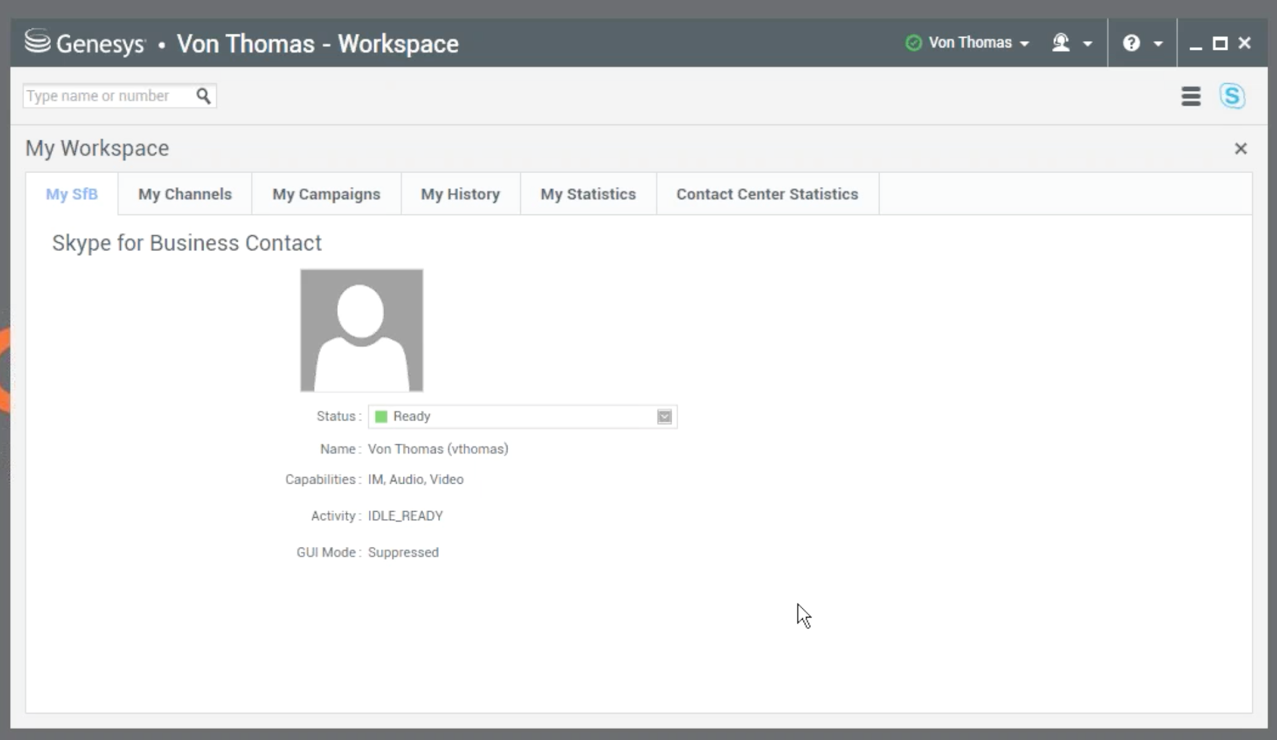Select the My History tab
Image resolution: width=1277 pixels, height=740 pixels.
tap(460, 194)
